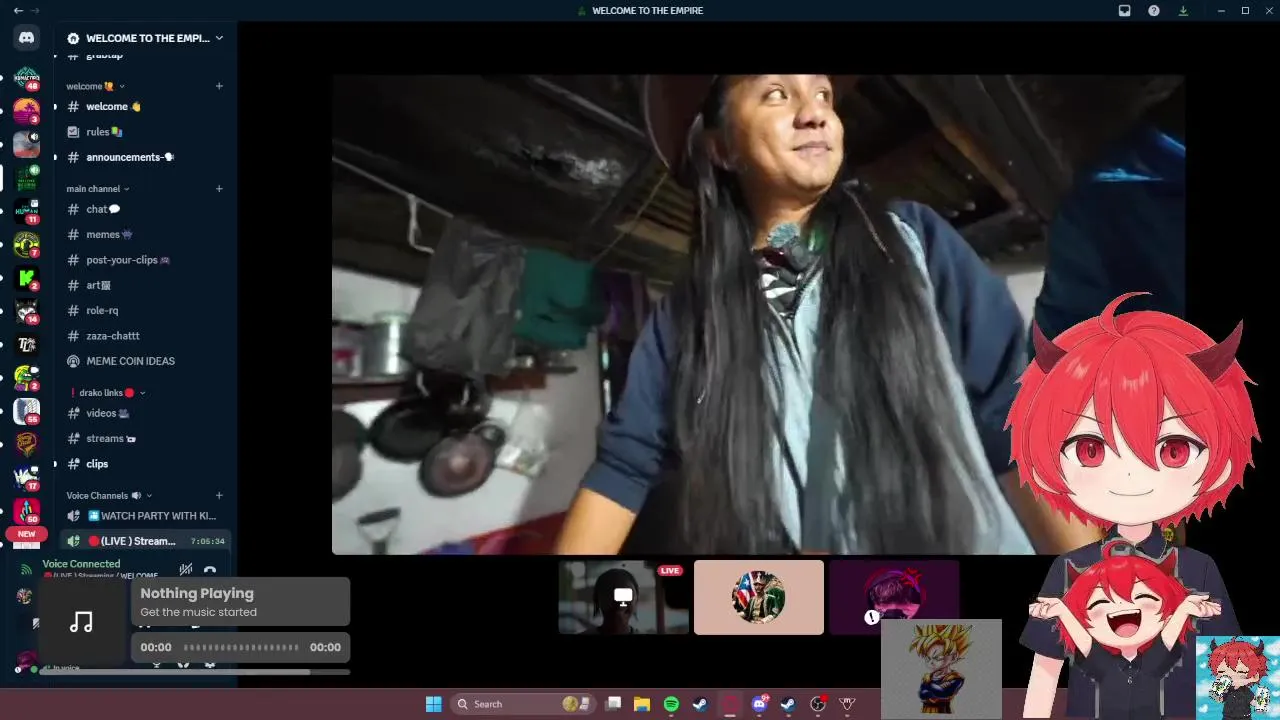Screen dimensions: 1280x720
Task: Open Spotify from the taskbar
Action: tap(671, 704)
